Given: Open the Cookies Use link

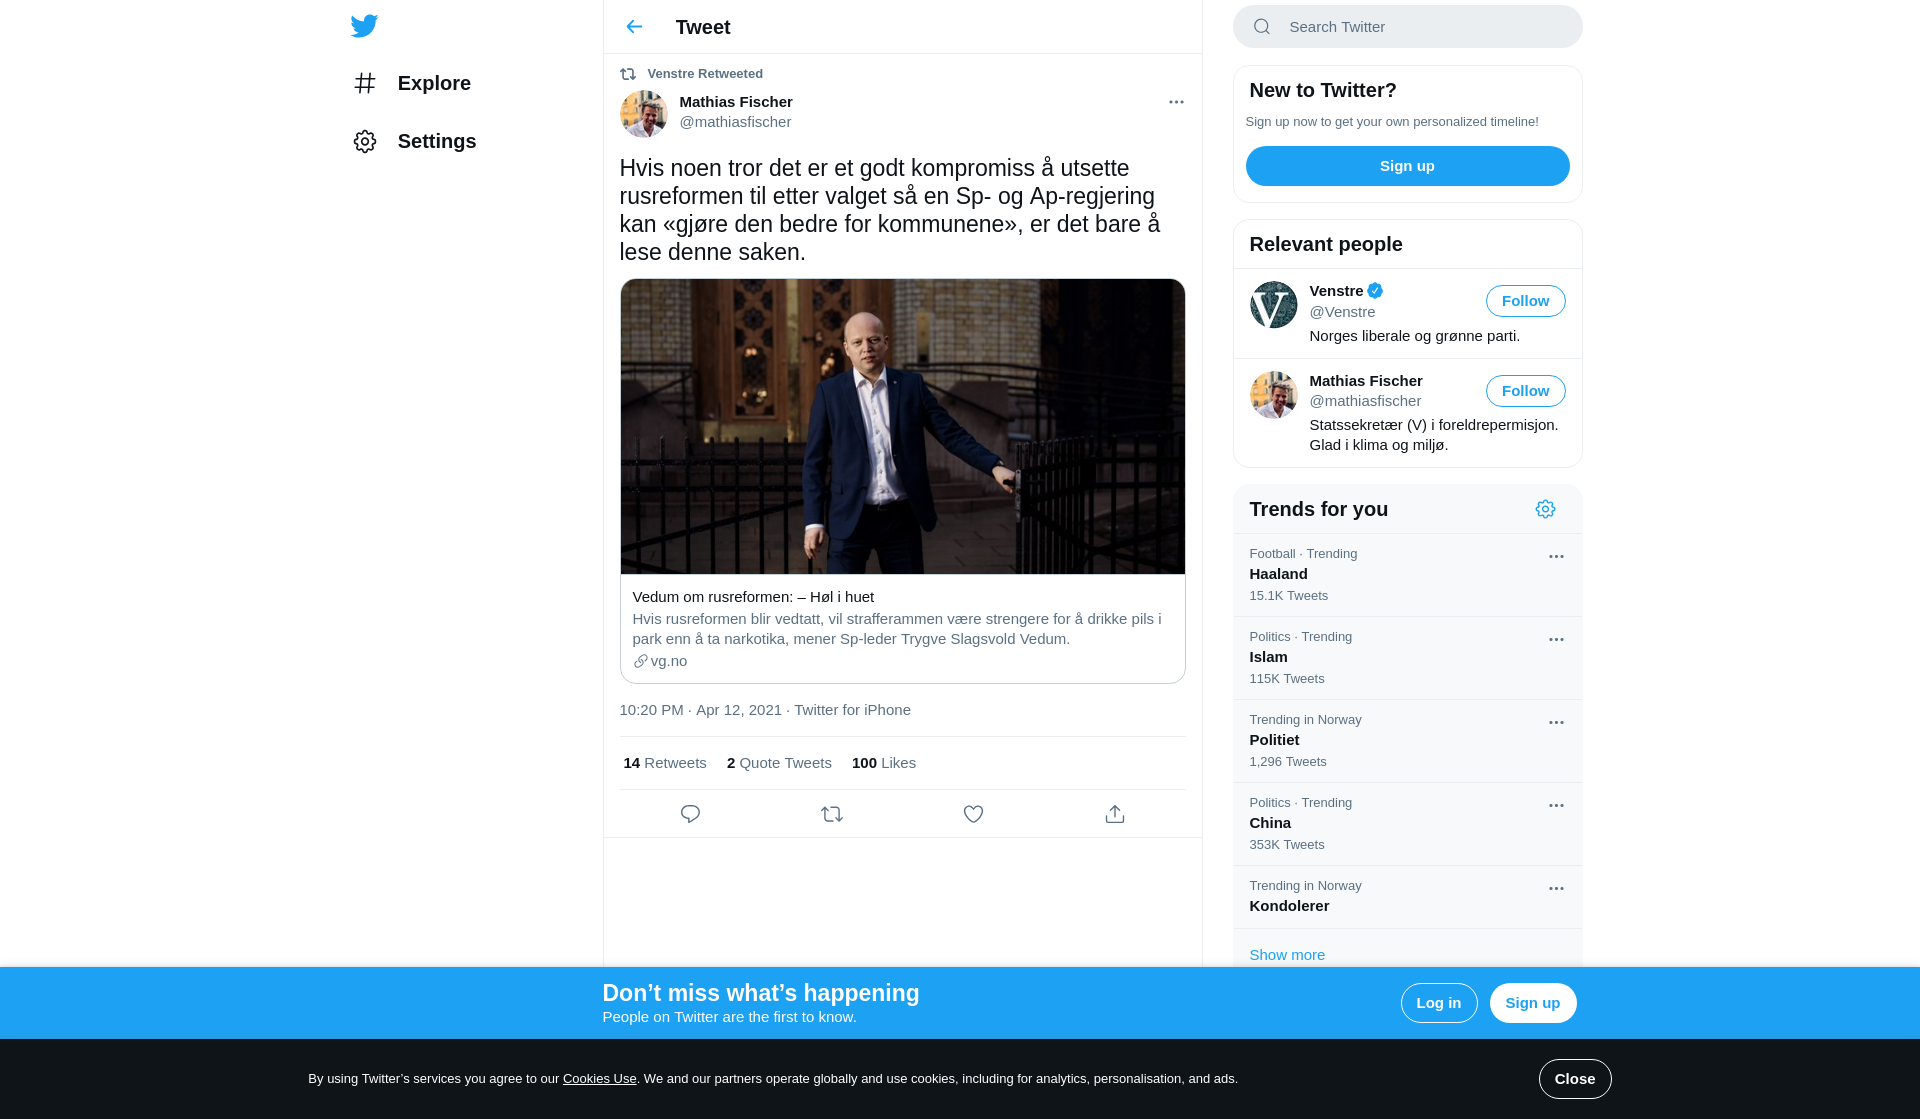Looking at the screenshot, I should 599,1079.
